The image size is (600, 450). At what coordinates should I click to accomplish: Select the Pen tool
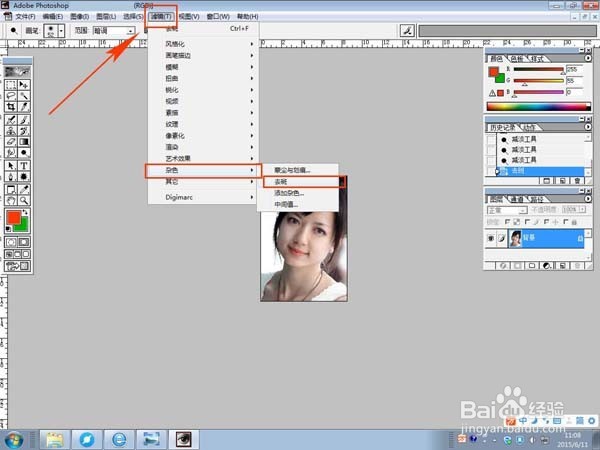(11, 177)
